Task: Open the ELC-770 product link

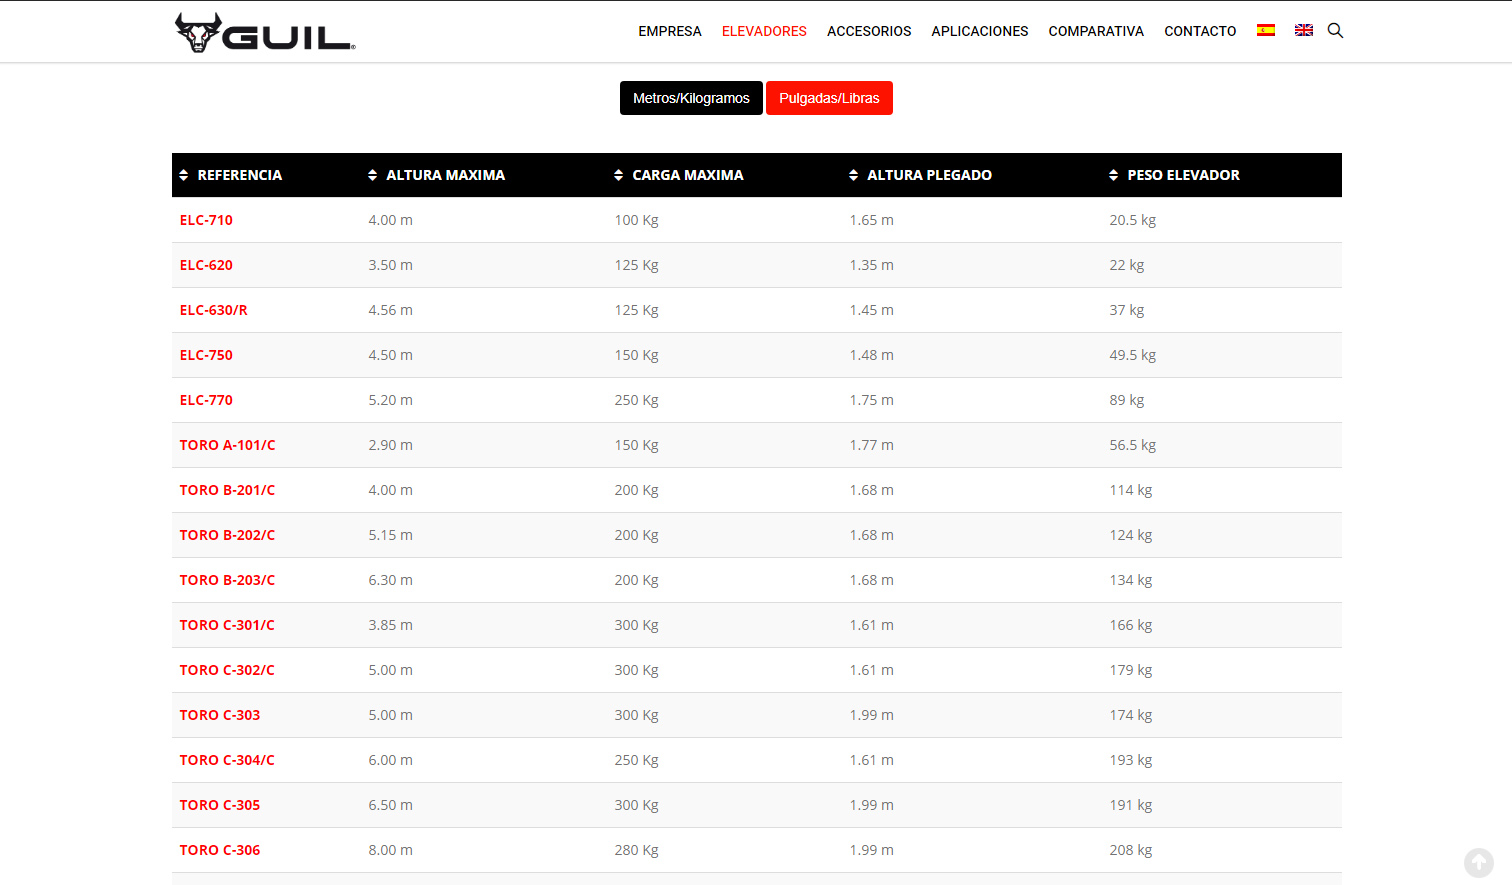Action: (x=206, y=400)
